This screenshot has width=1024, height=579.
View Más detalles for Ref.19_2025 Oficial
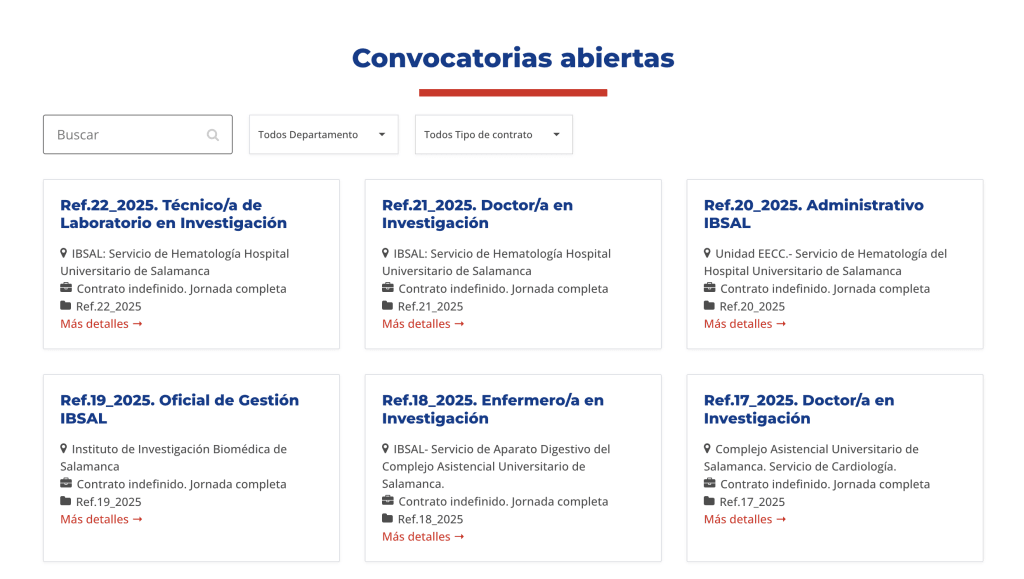coord(101,519)
